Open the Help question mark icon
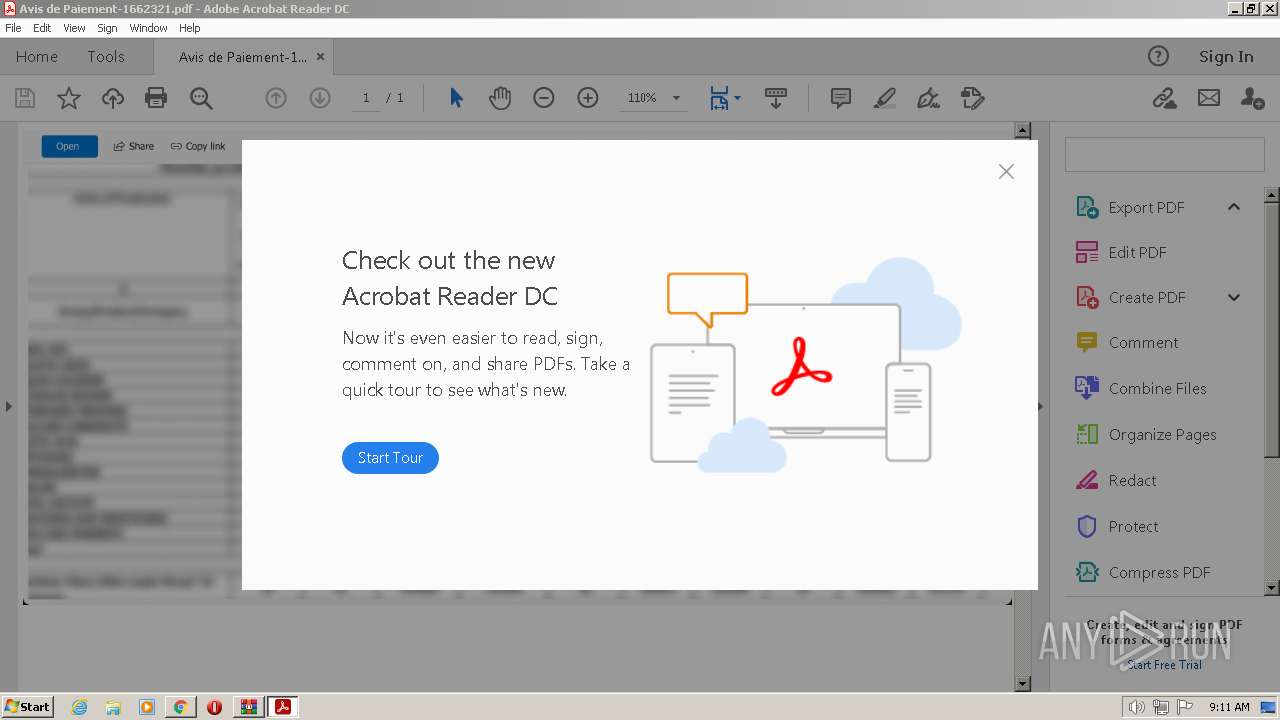The image size is (1280, 720). [1158, 57]
